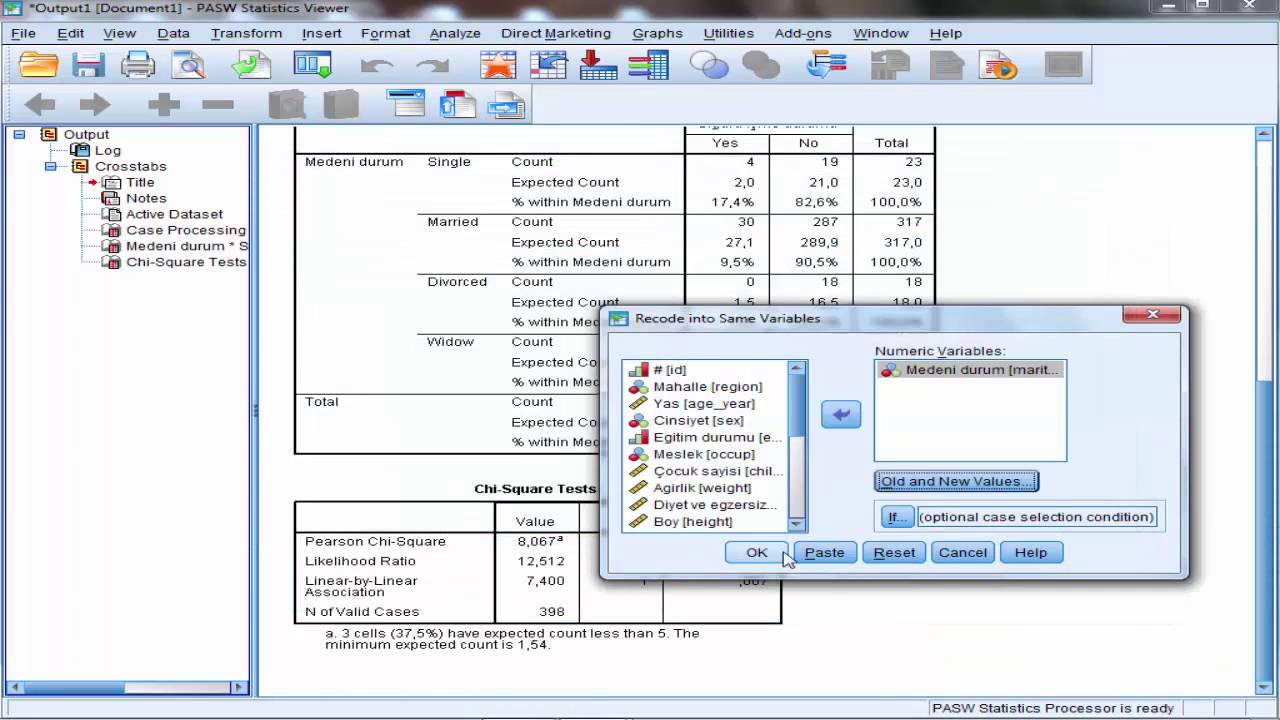Viewport: 1280px width, 720px height.
Task: Select Agirlik [weight] variable in list
Action: pos(702,488)
